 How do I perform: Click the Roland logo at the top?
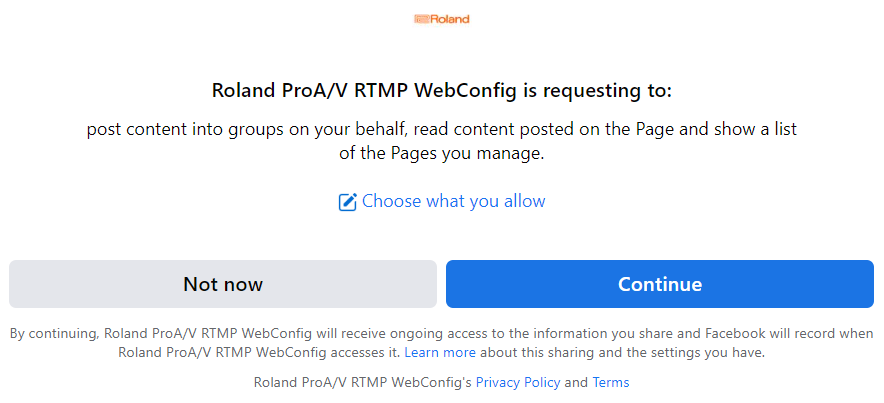coord(441,19)
